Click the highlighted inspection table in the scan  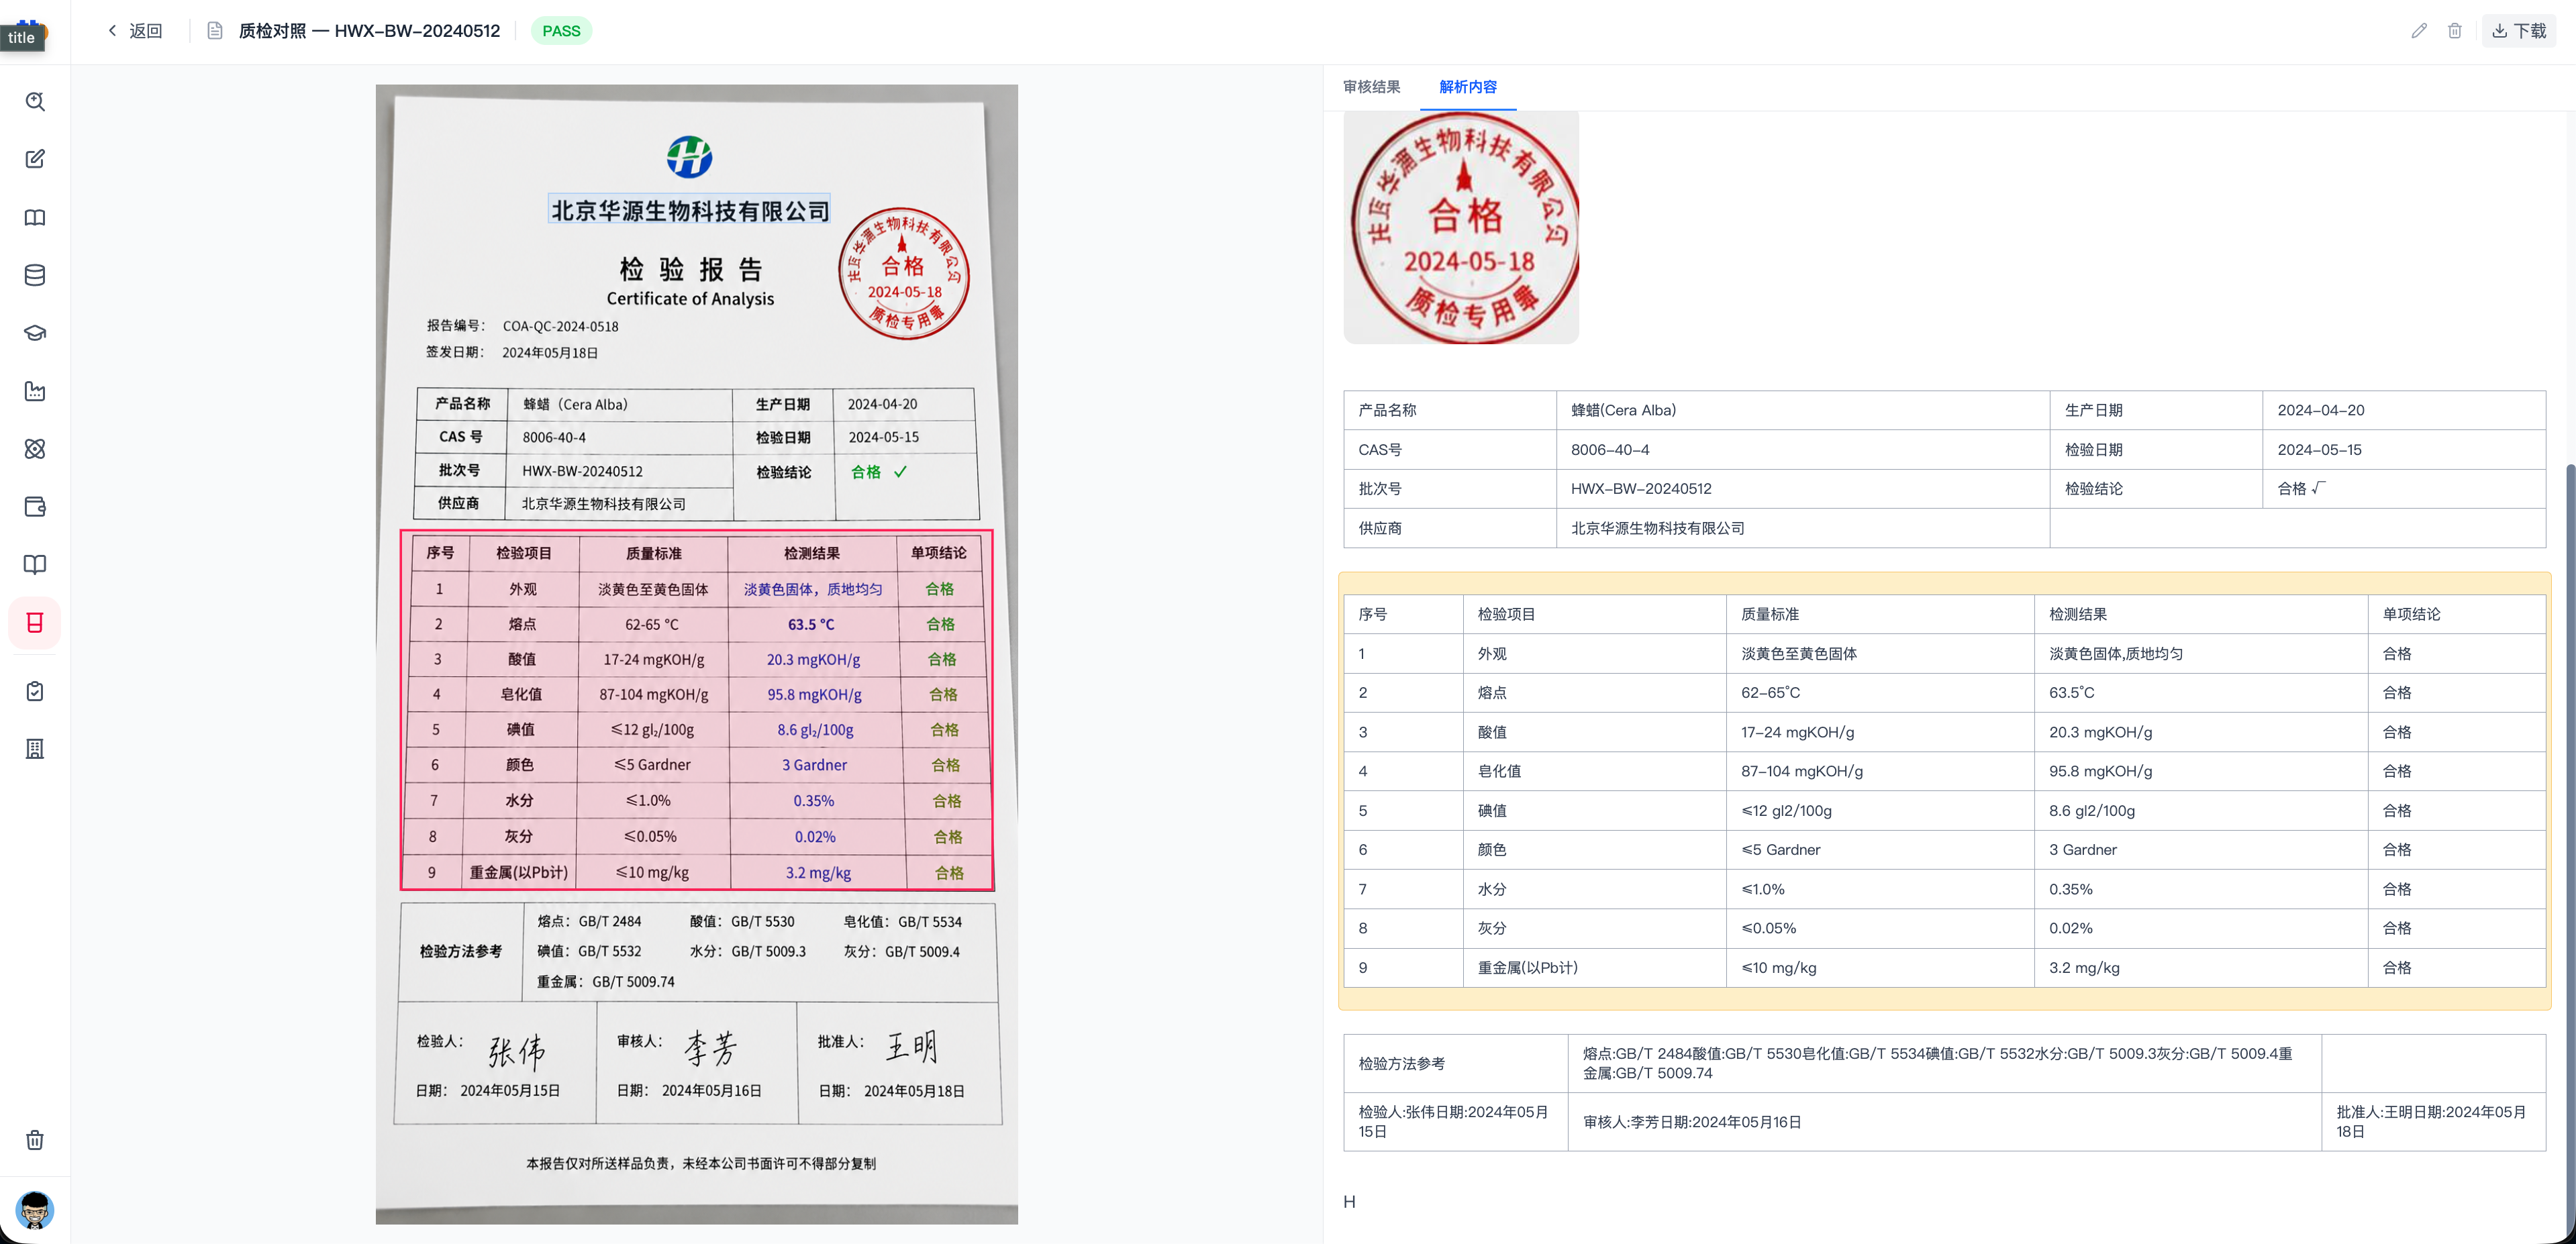pos(696,710)
